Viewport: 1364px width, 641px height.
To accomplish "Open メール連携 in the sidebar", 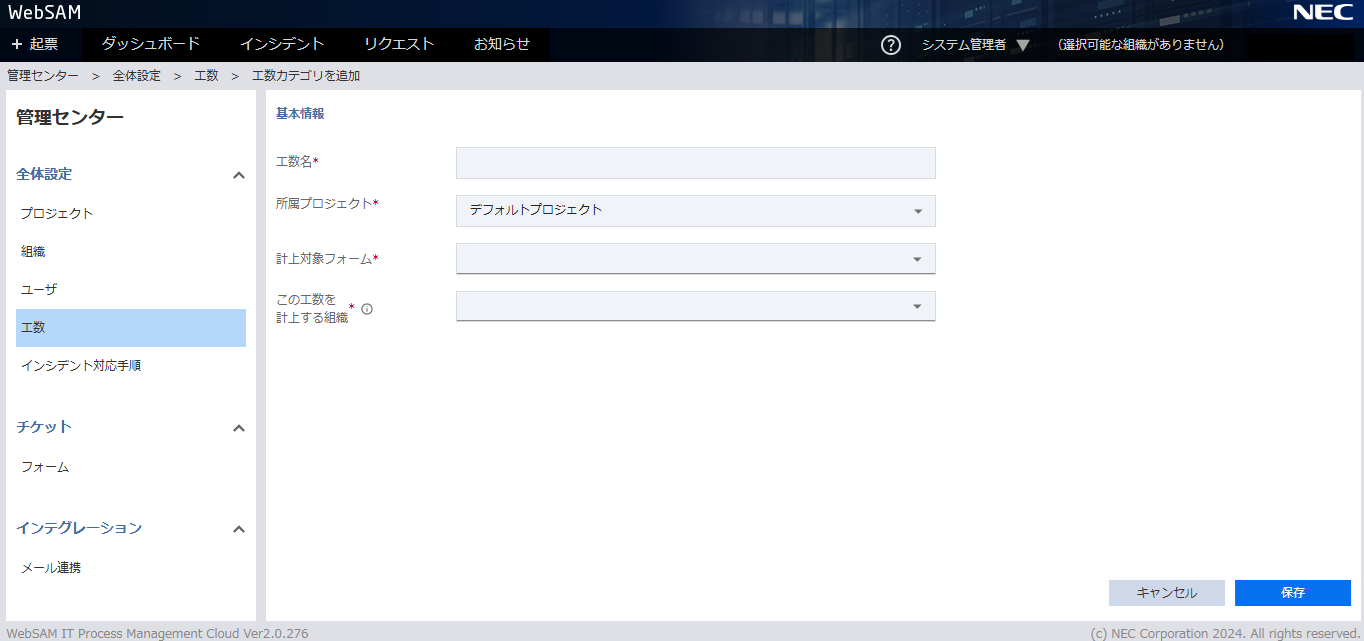I will pyautogui.click(x=51, y=568).
